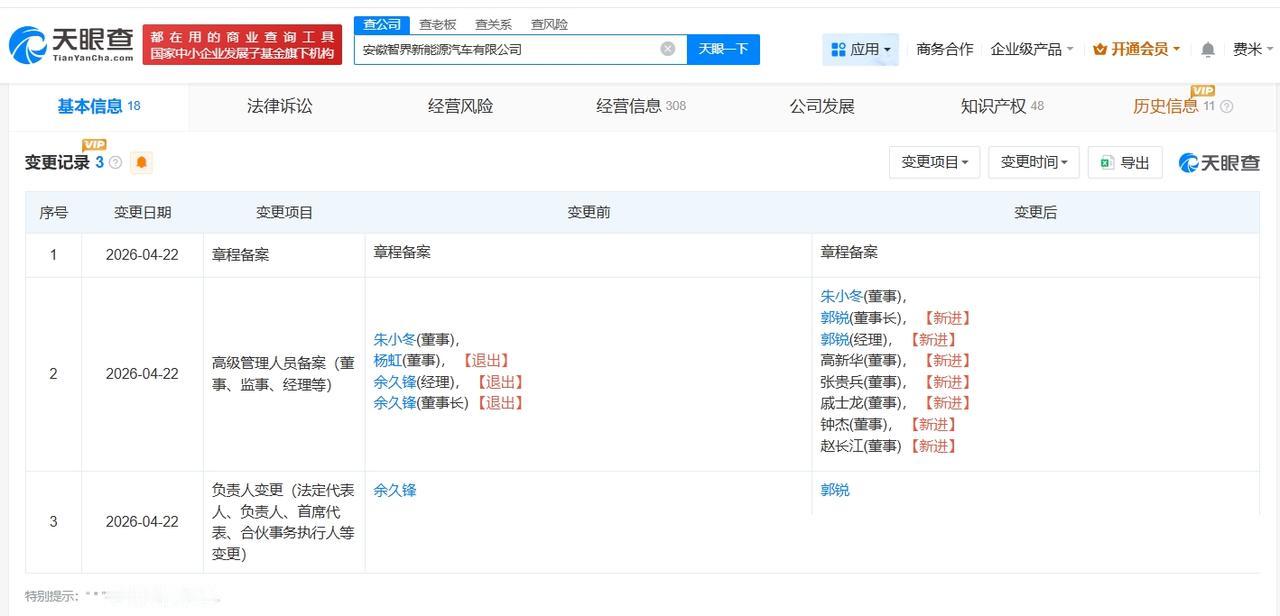Click the 天眼查 watermark logo right of 导出
This screenshot has height=616, width=1280.
[1219, 162]
